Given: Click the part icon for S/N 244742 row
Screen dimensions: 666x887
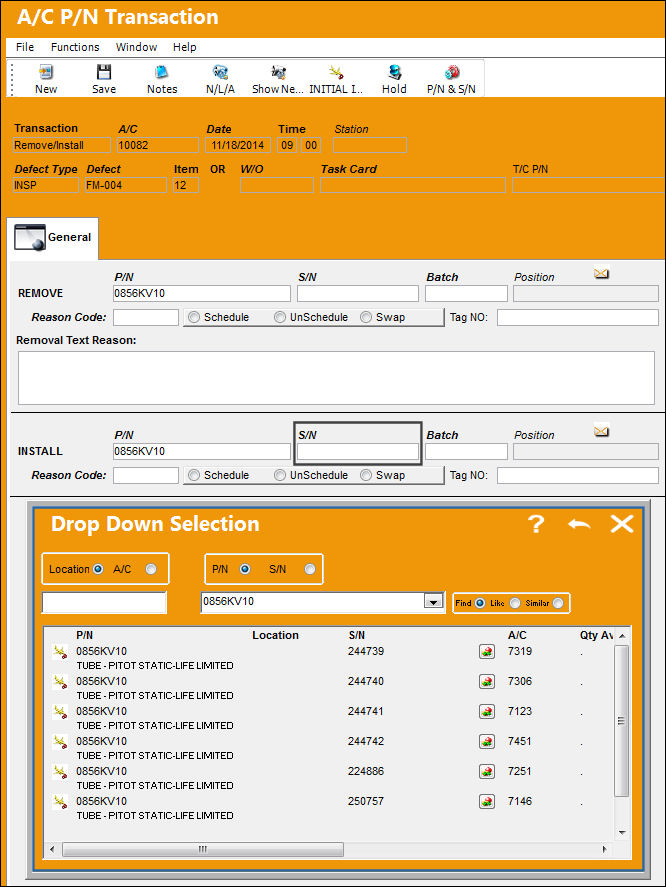Looking at the screenshot, I should tap(60, 742).
